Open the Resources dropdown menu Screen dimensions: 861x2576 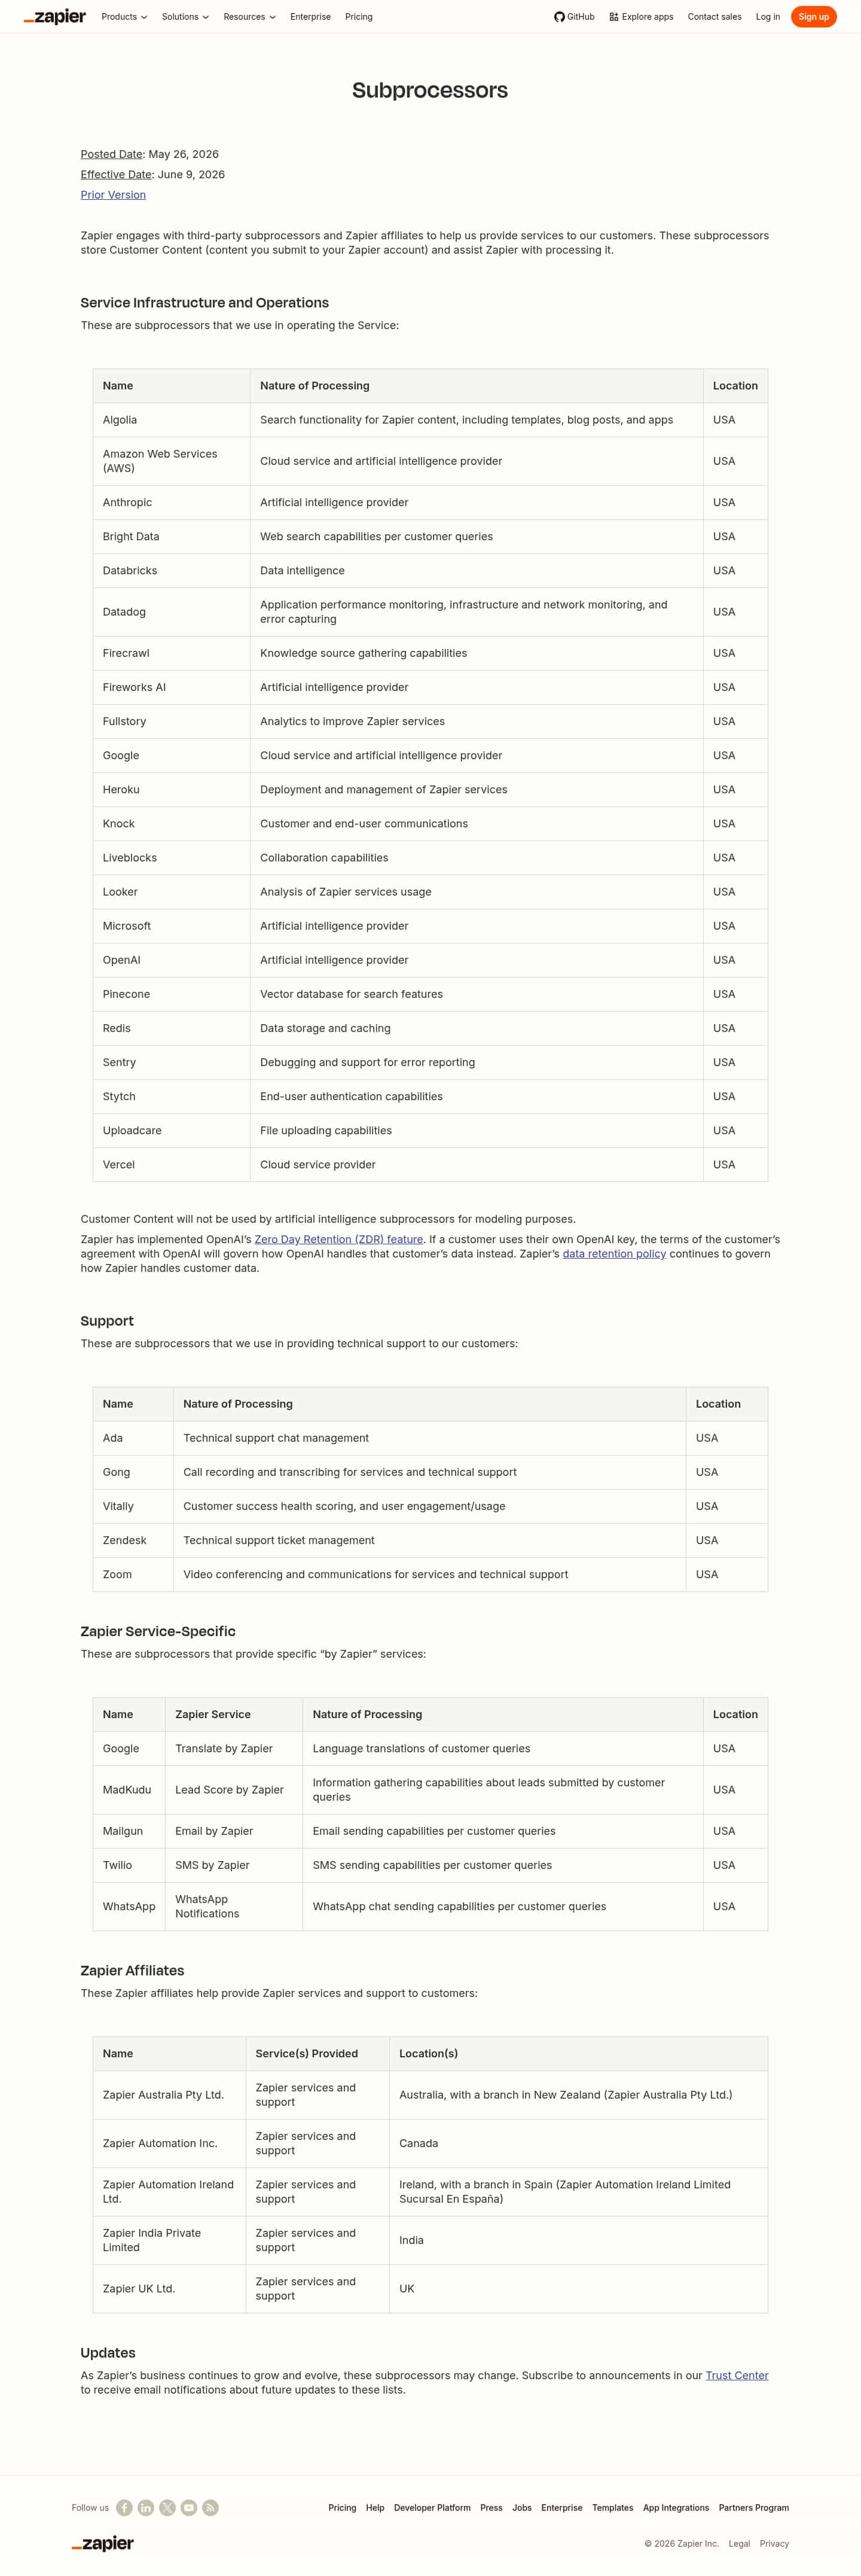point(249,17)
